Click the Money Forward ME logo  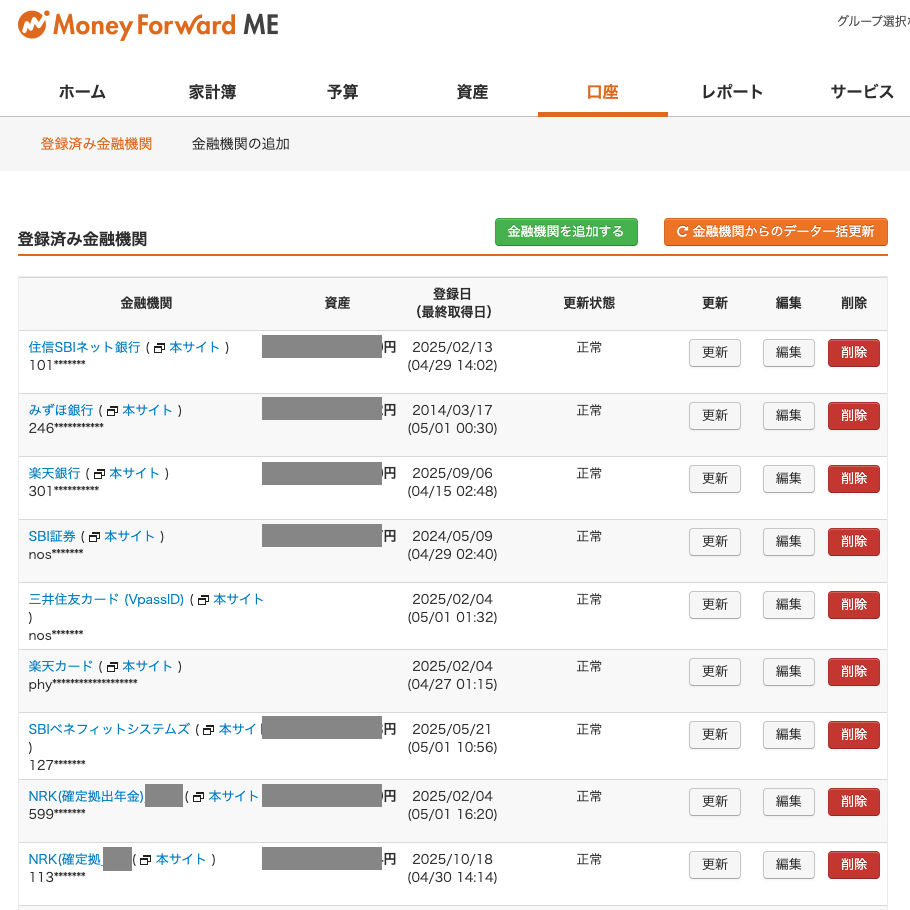point(148,25)
